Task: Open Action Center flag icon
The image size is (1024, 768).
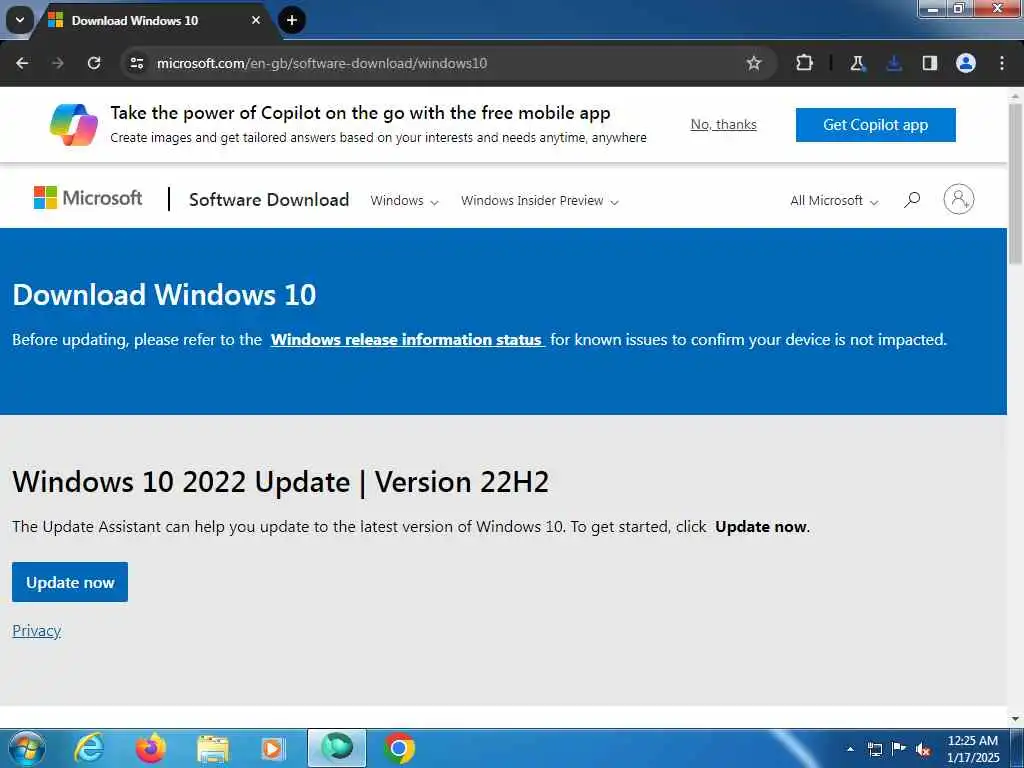Action: pos(899,748)
